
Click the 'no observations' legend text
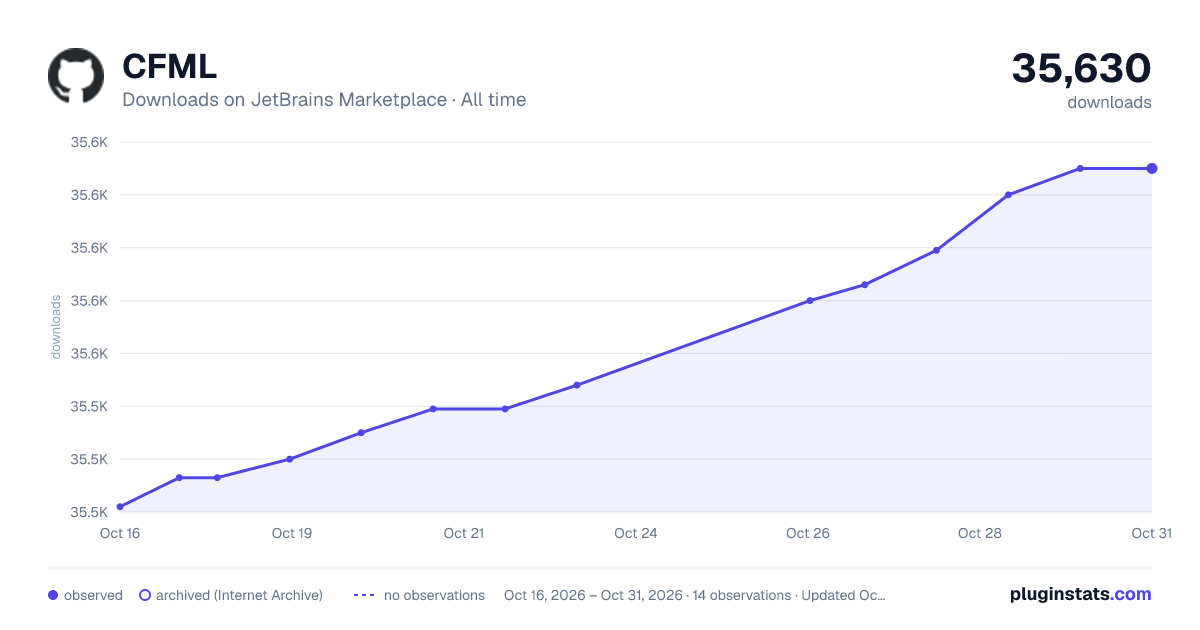[434, 595]
